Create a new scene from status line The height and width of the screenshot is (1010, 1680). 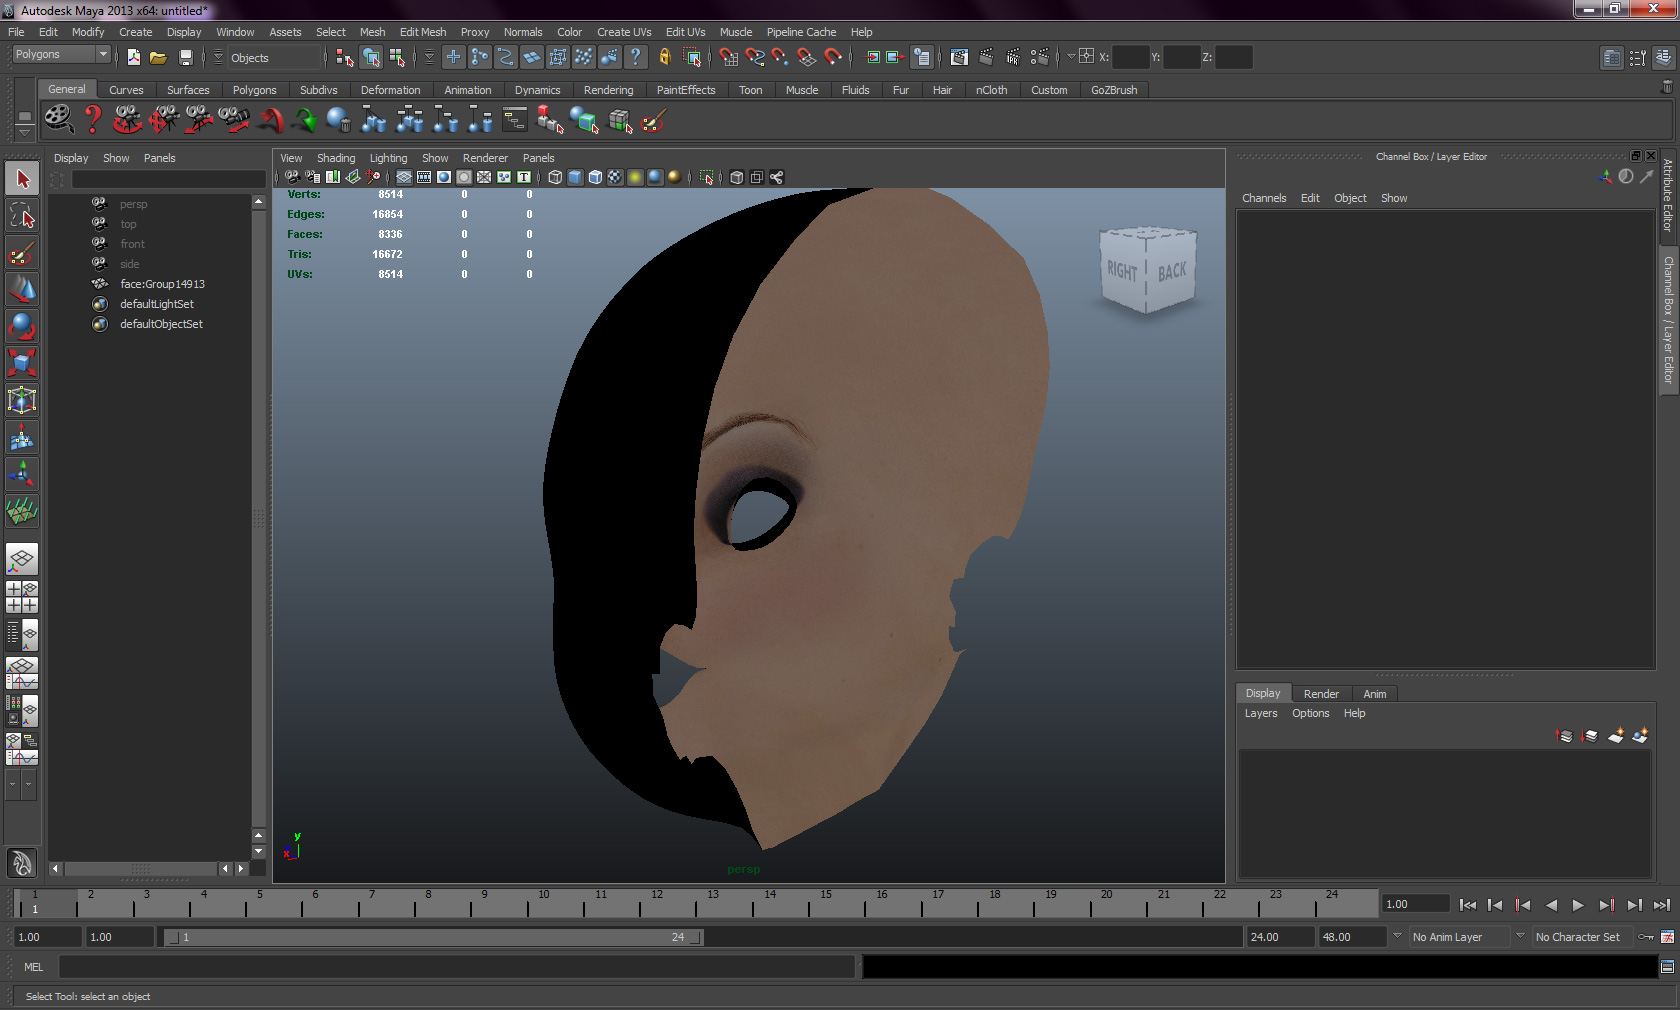tap(133, 57)
